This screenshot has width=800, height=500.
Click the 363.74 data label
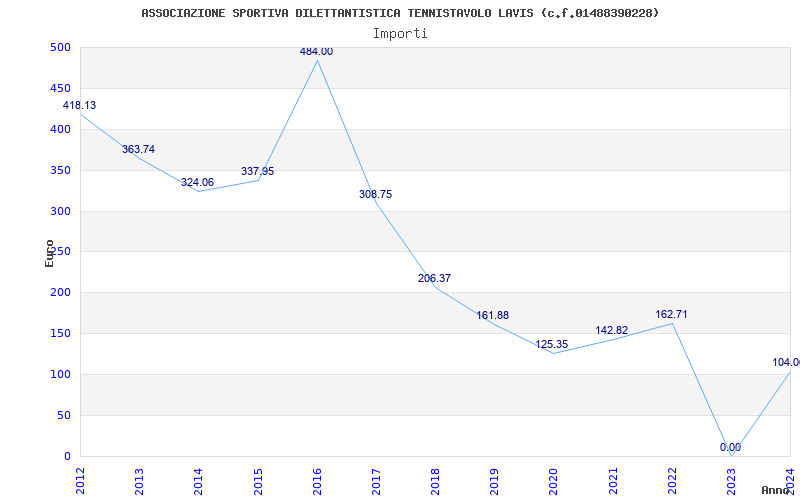[138, 149]
